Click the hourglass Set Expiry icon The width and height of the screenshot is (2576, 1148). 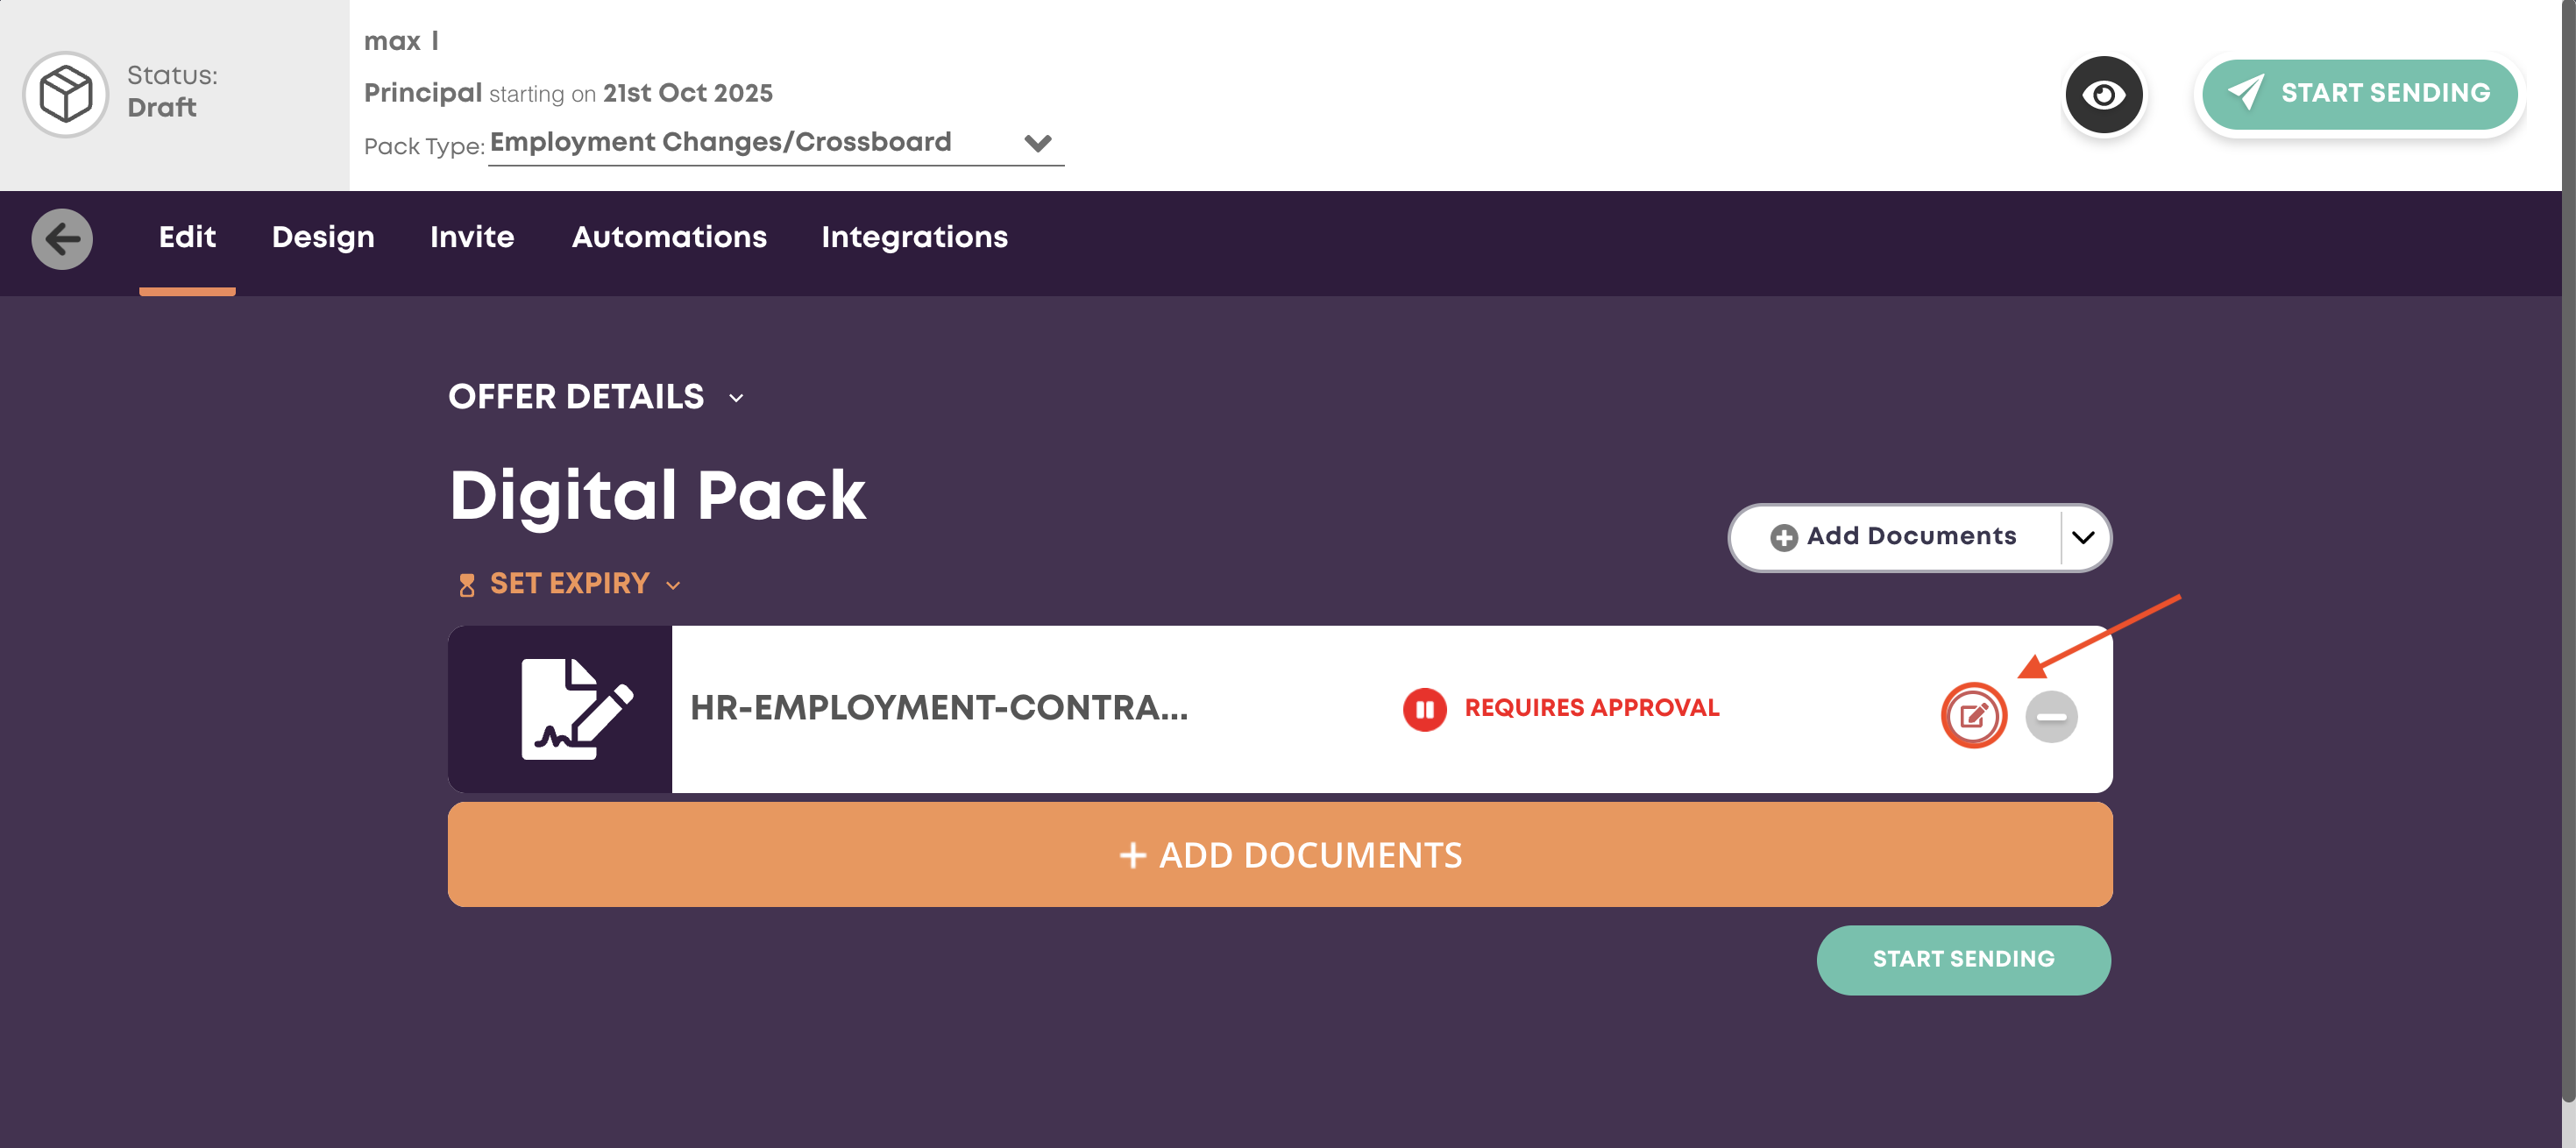[467, 585]
